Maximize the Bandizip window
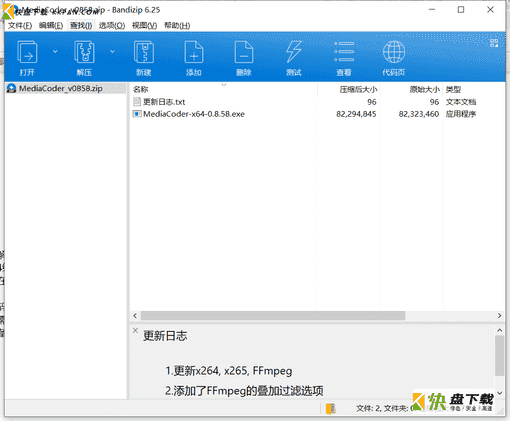Screen dimensions: 510x421 [461, 10]
